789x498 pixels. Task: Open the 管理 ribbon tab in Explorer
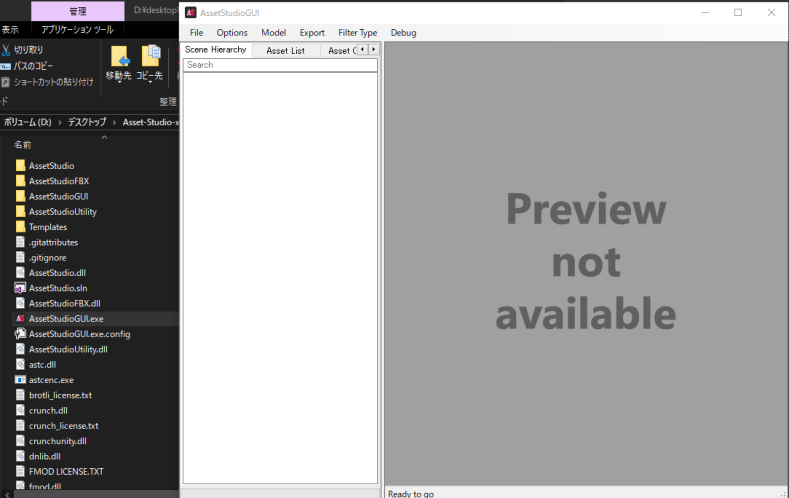(x=77, y=11)
